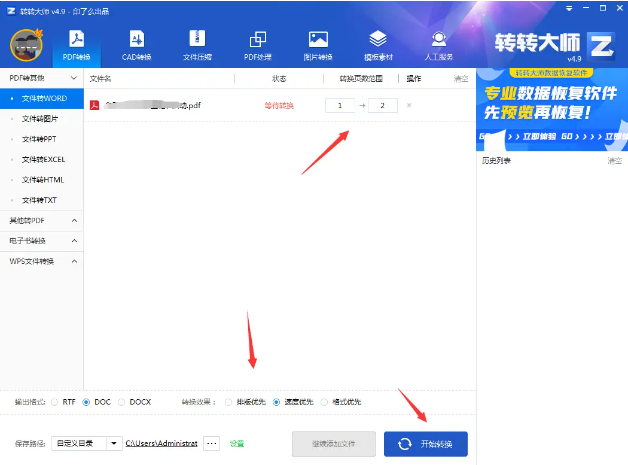Open the CAD转换 tool

137,45
